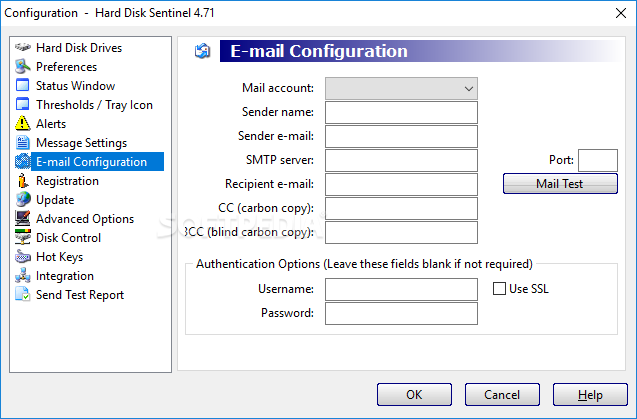Click the BCC (blind carbon copy) field

(401, 232)
